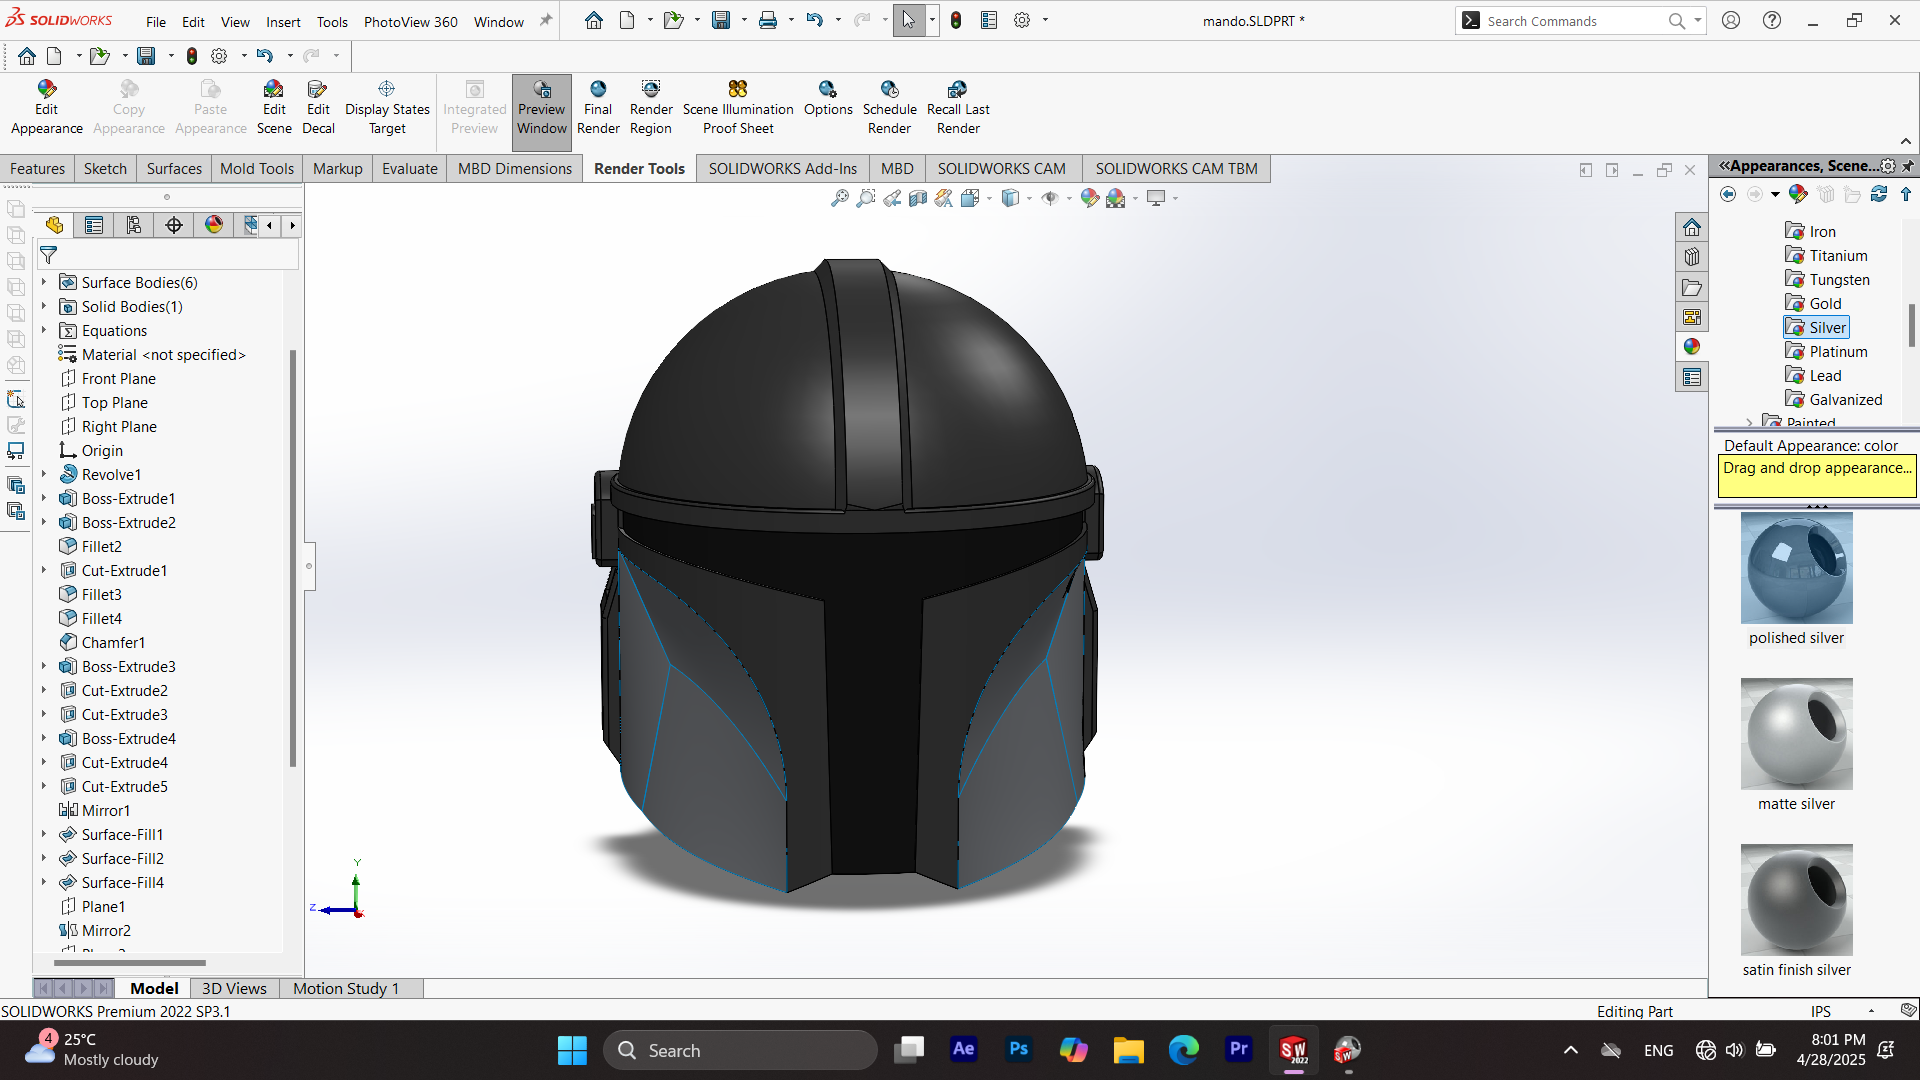Expand Revolve1 feature
1920x1080 pixels.
(44, 474)
